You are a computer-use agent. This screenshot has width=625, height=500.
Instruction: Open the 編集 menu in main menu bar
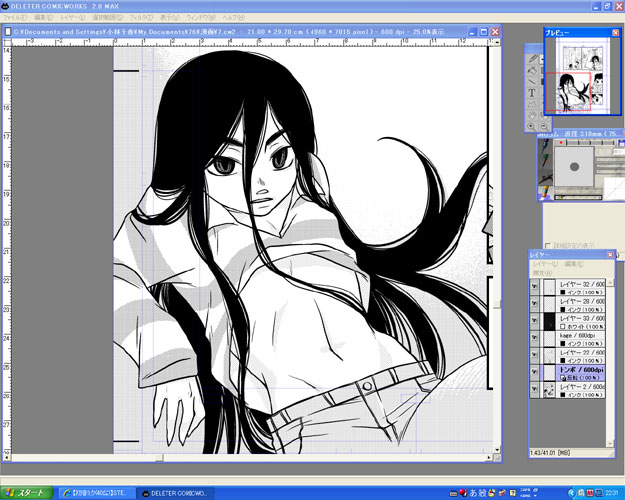click(43, 18)
